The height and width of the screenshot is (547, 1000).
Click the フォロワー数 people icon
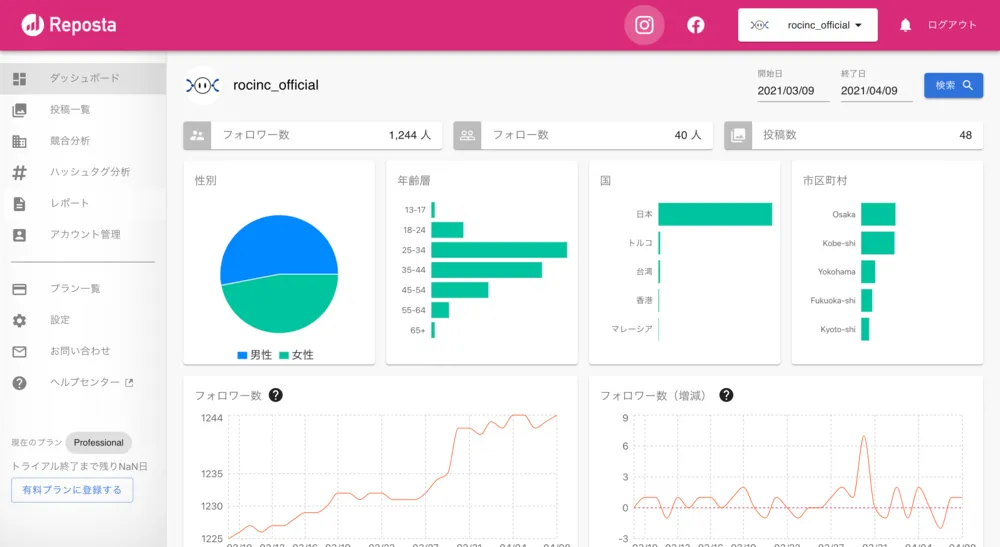(x=198, y=135)
